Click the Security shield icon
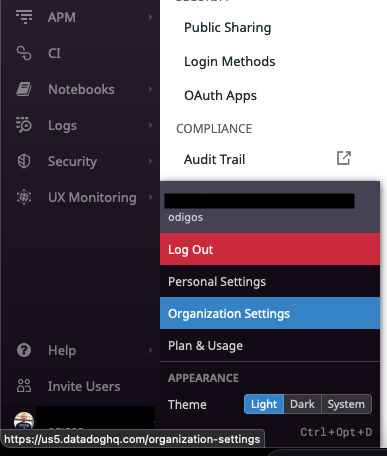 click(24, 161)
